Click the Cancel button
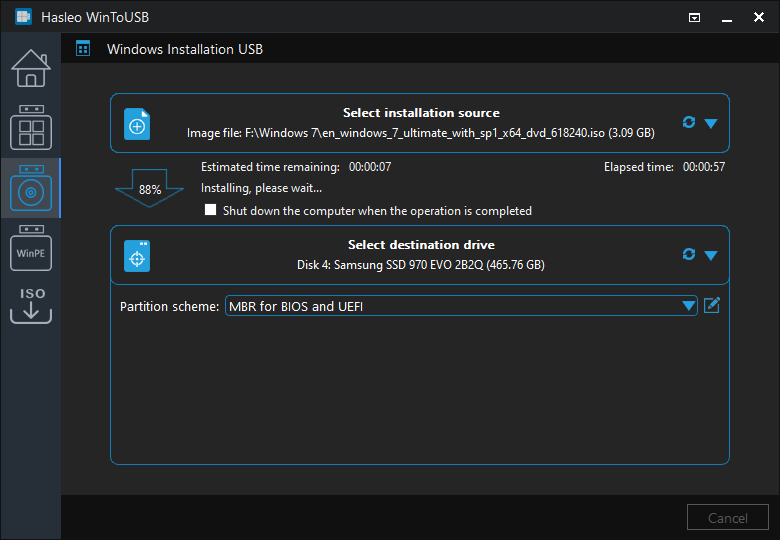Screen dimensions: 780x540 (x=728, y=518)
